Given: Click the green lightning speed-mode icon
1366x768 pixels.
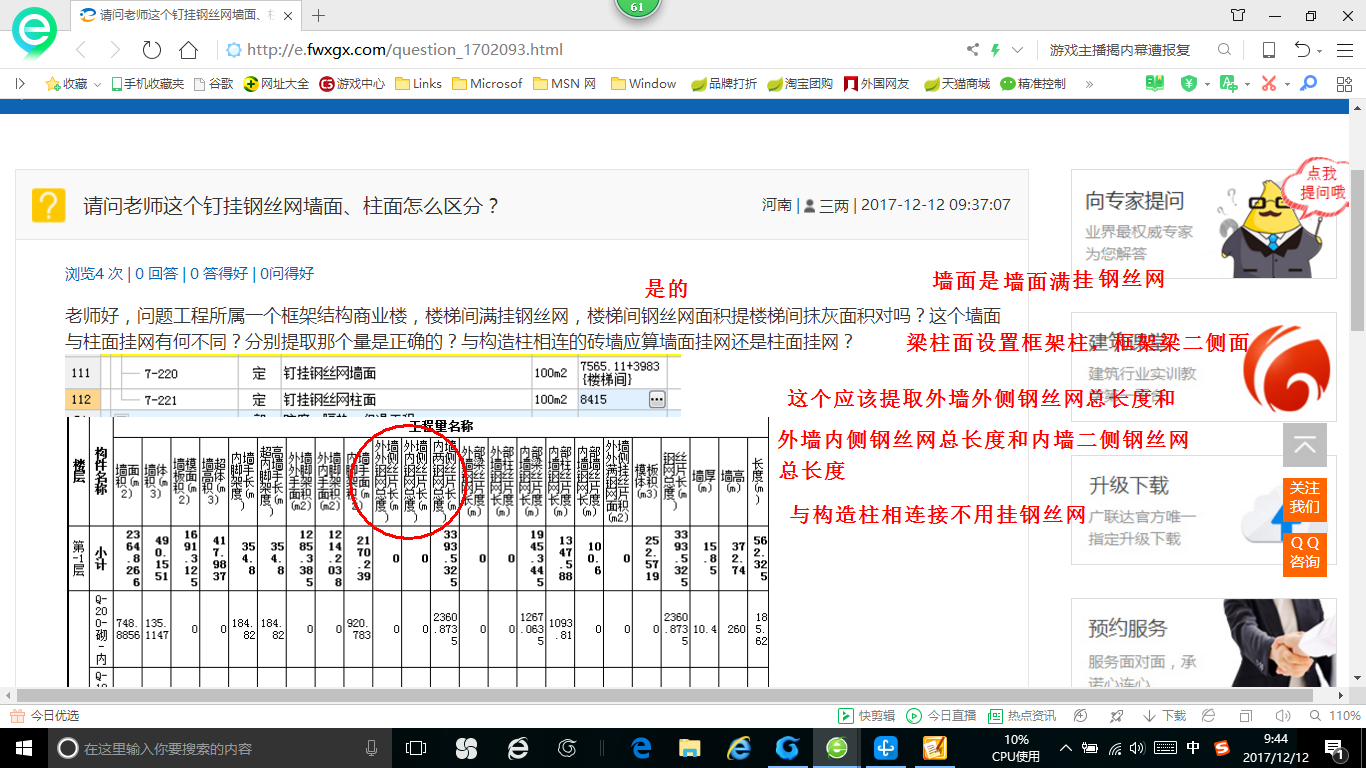Looking at the screenshot, I should click(x=995, y=50).
